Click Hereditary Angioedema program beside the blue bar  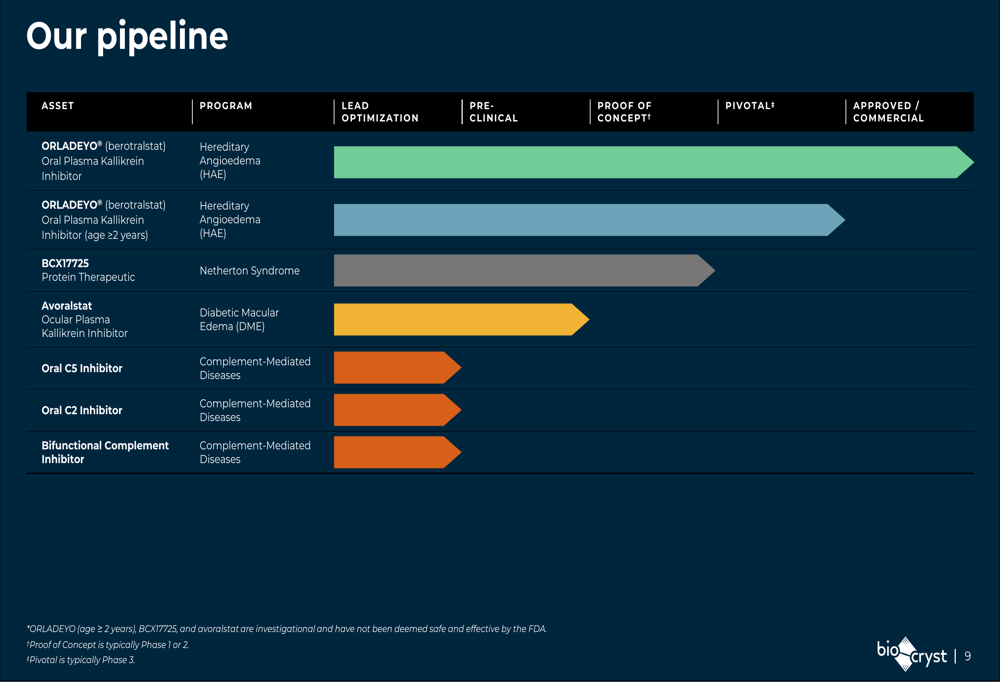[230, 219]
